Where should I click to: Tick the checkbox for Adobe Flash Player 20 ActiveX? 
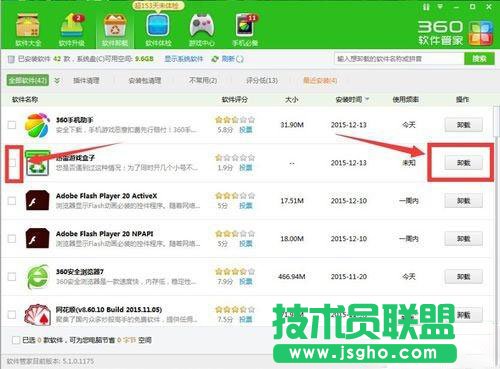click(x=12, y=201)
